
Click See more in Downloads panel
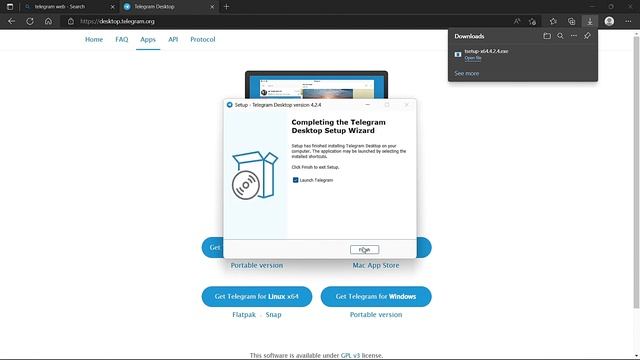[x=467, y=73]
